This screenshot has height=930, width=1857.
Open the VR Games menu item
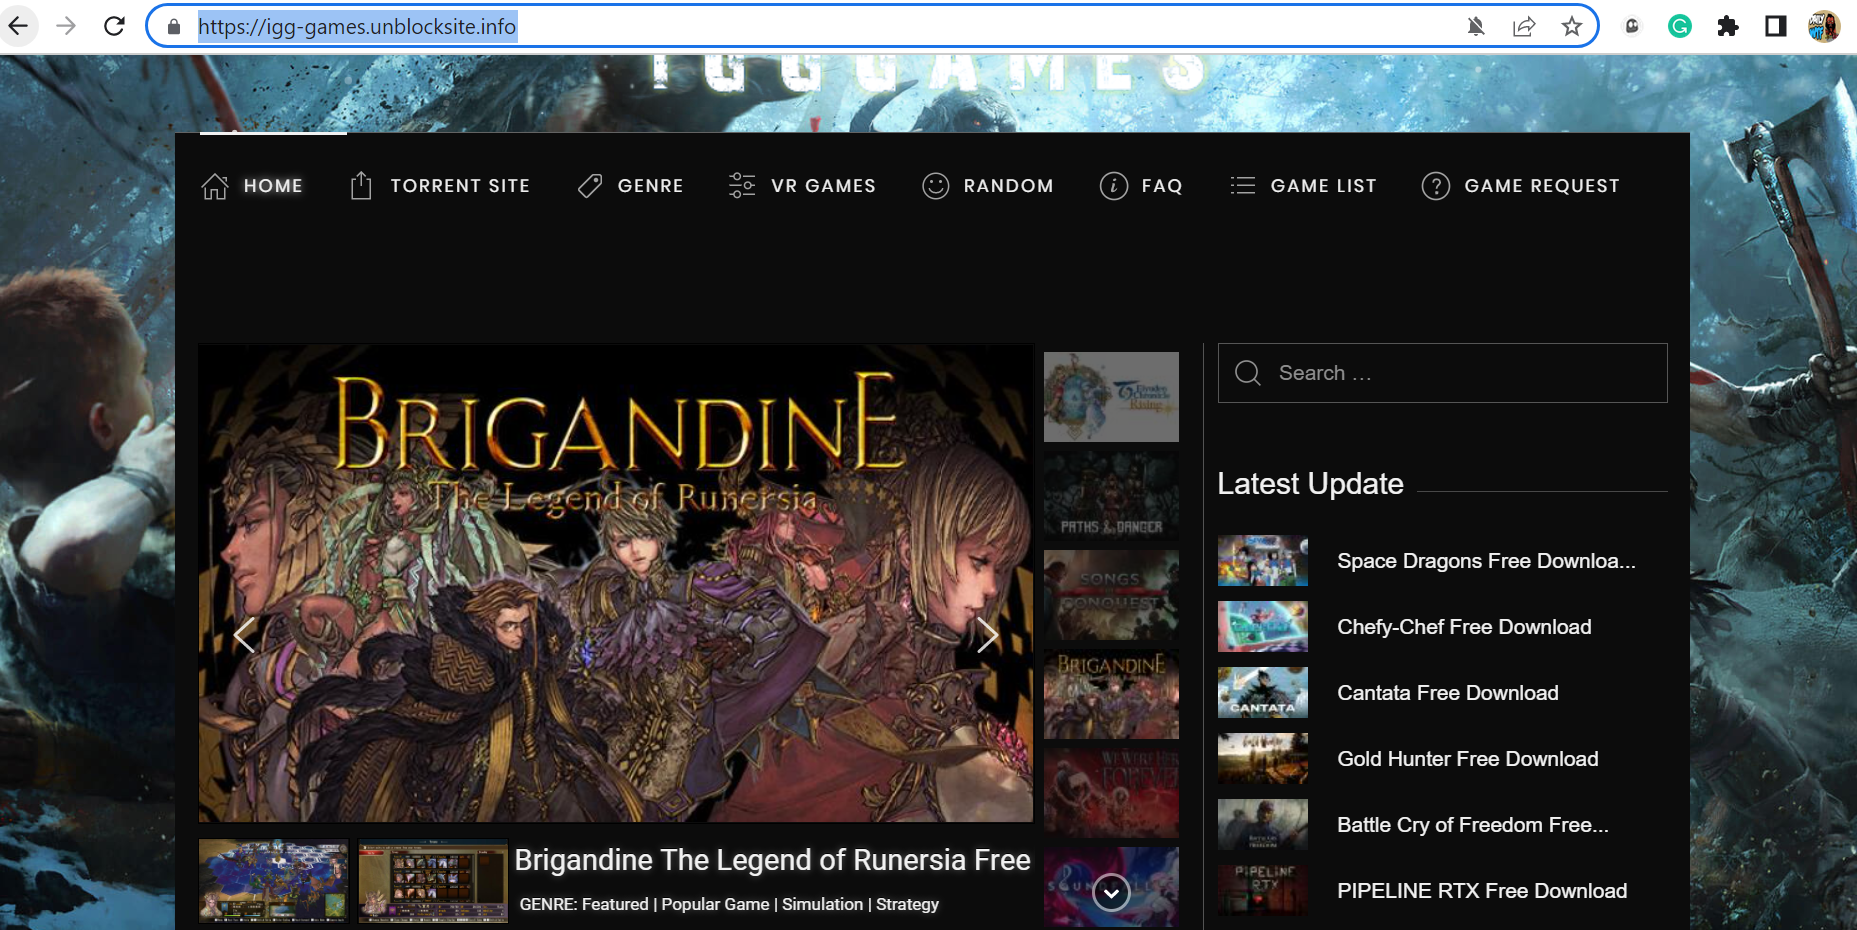coord(802,186)
